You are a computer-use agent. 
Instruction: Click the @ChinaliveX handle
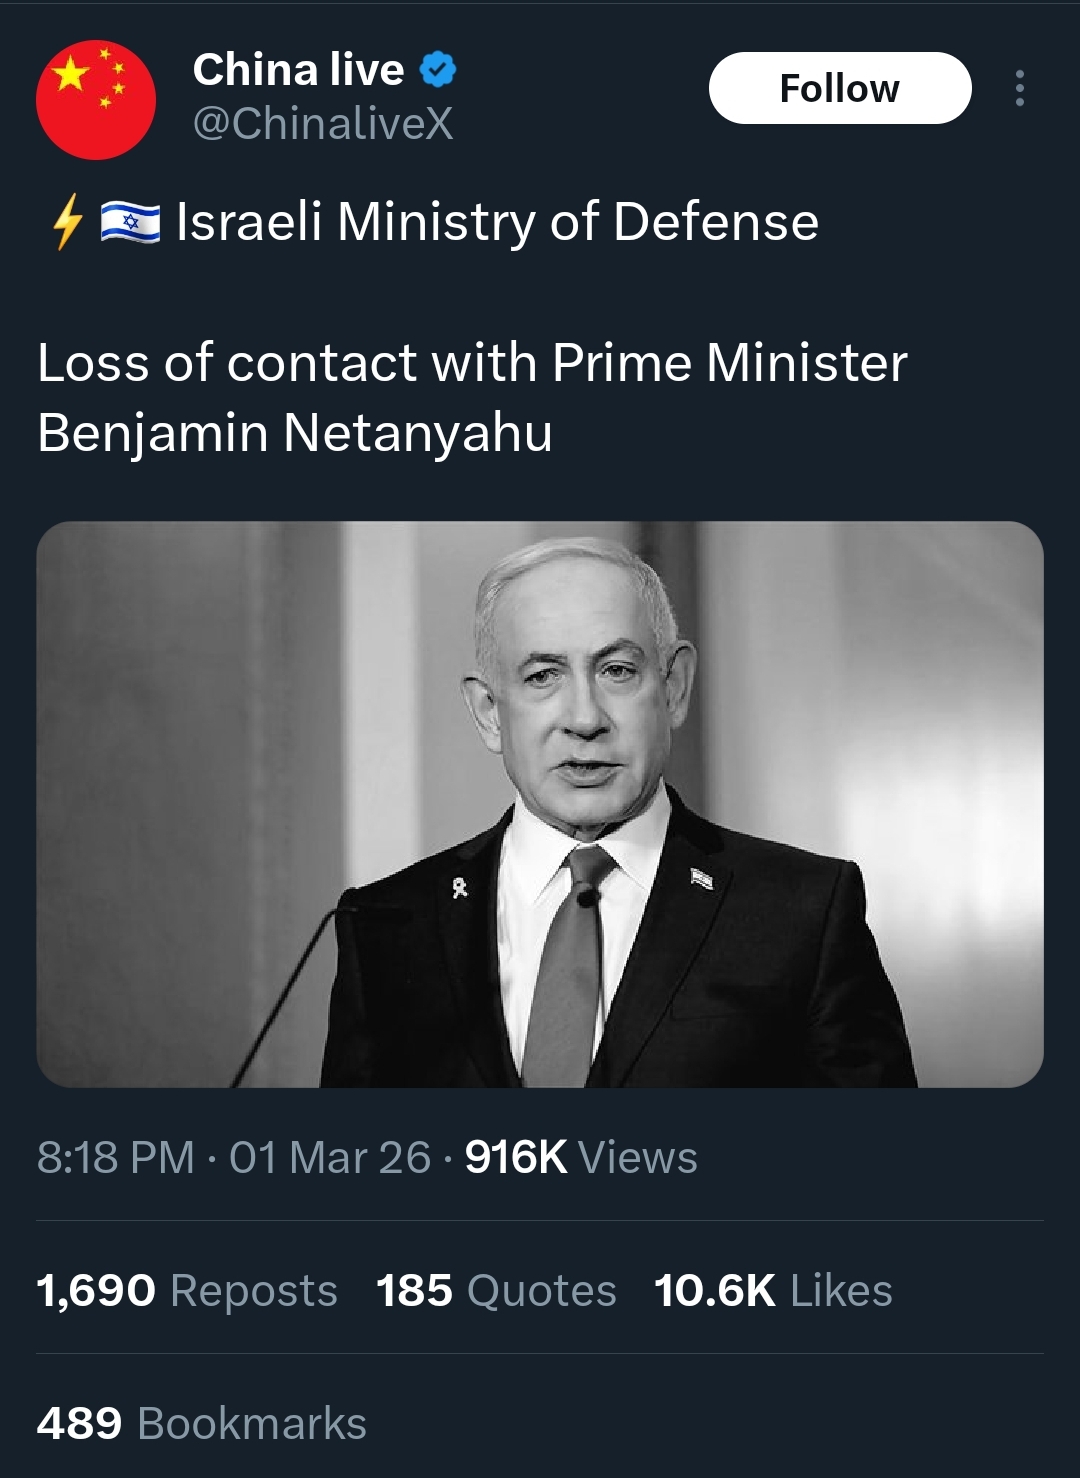[x=322, y=124]
